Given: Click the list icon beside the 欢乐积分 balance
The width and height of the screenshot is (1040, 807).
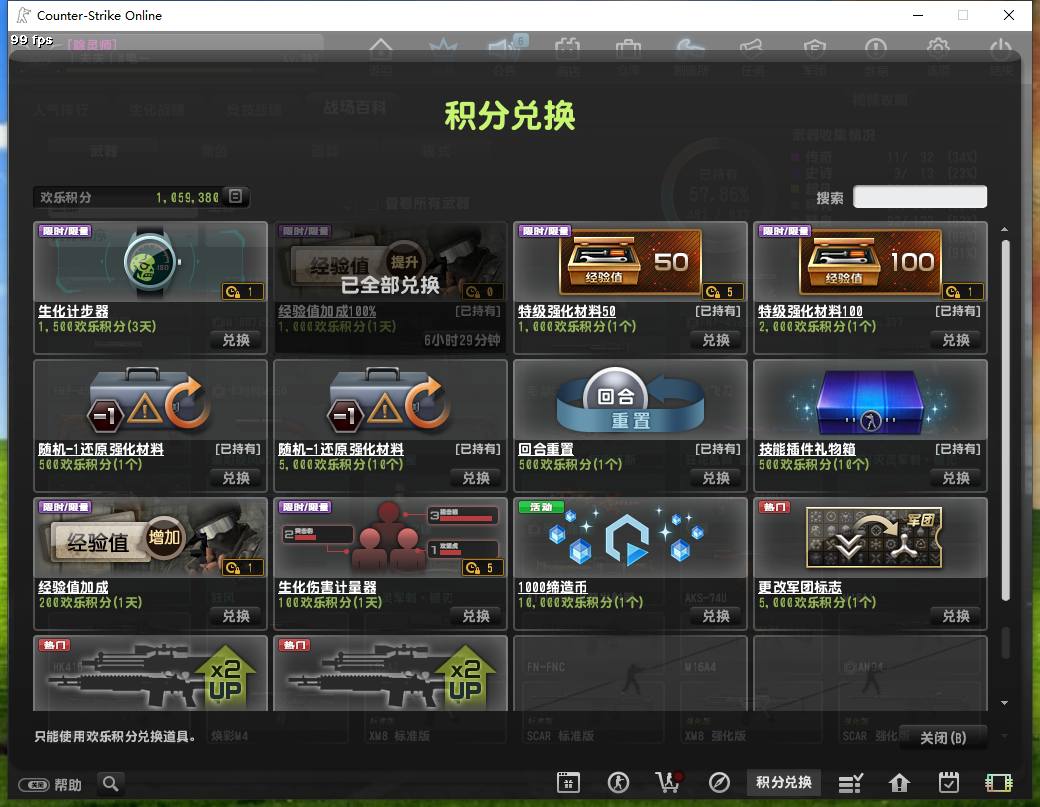Looking at the screenshot, I should 235,196.
